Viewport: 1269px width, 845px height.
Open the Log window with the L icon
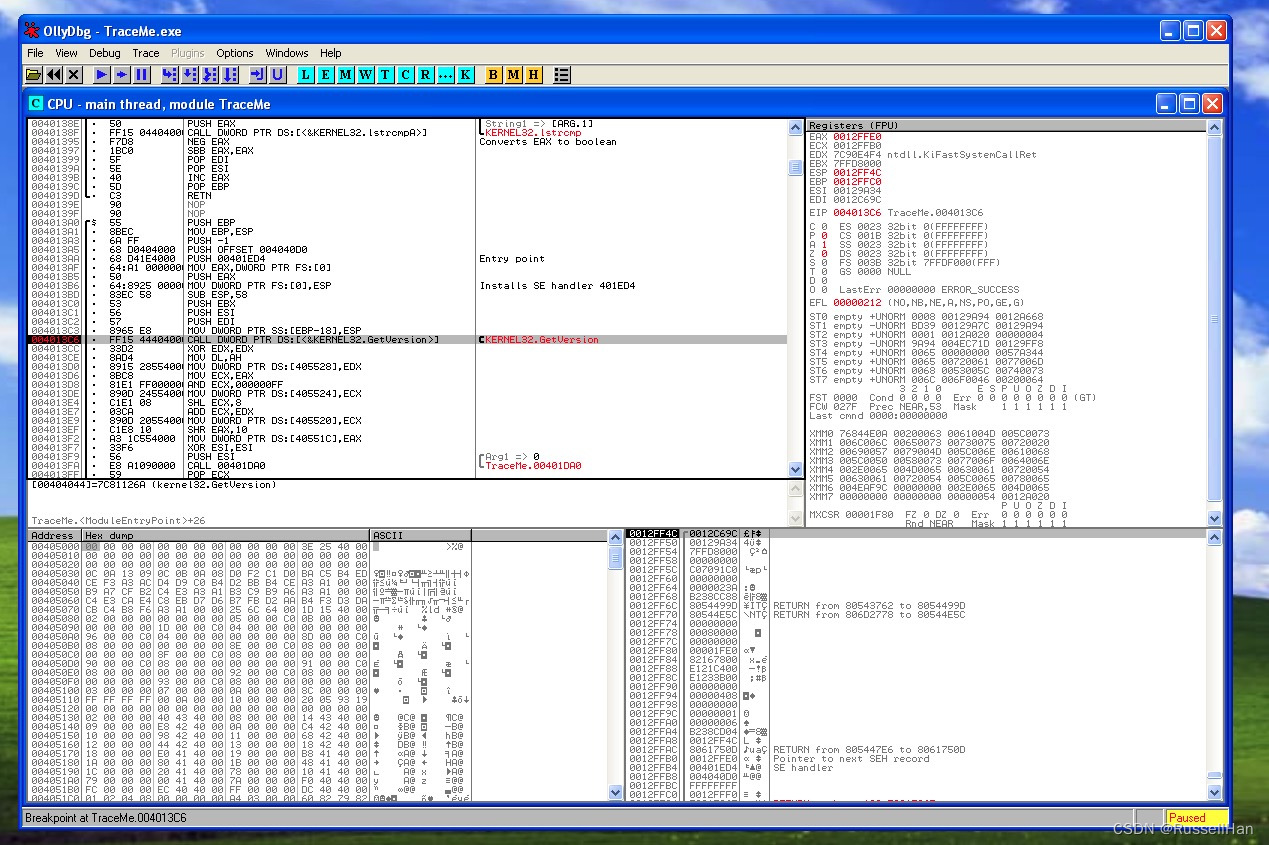coord(306,75)
